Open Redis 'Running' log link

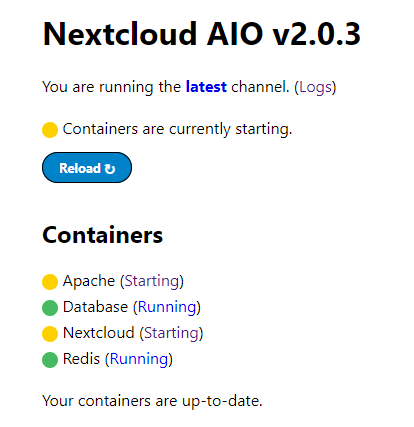tap(139, 359)
